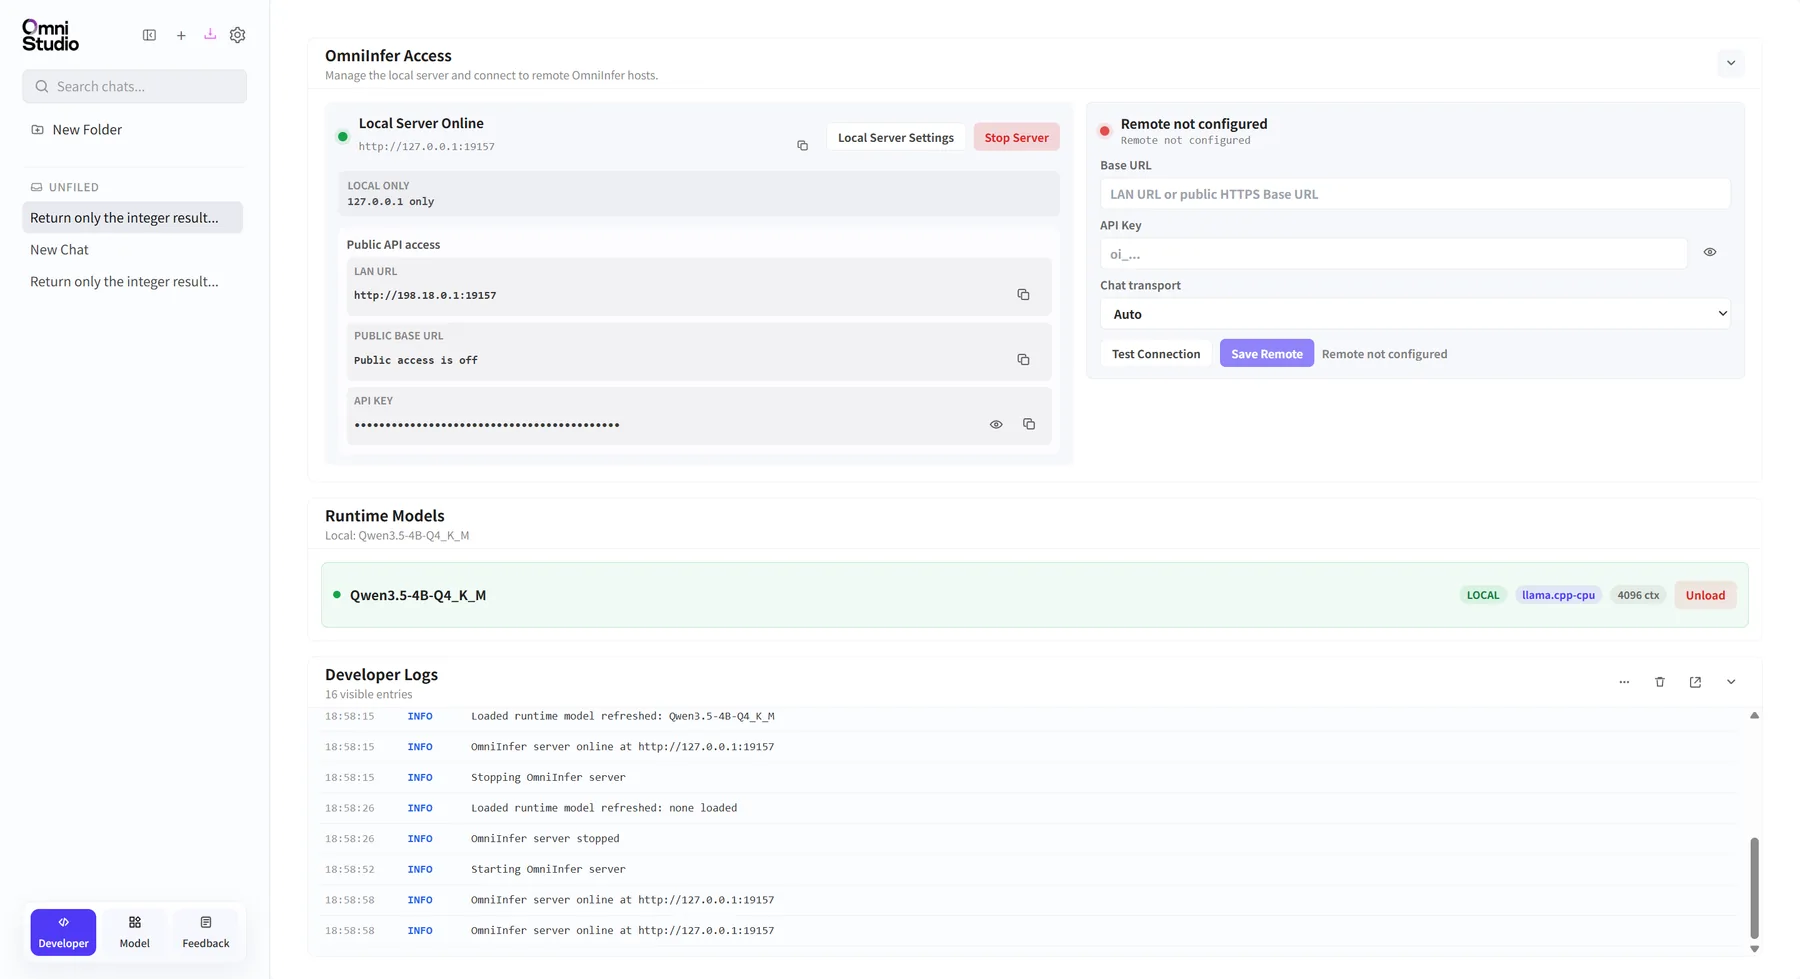Click the 4096 ctx badge
The width and height of the screenshot is (1800, 979).
point(1638,595)
